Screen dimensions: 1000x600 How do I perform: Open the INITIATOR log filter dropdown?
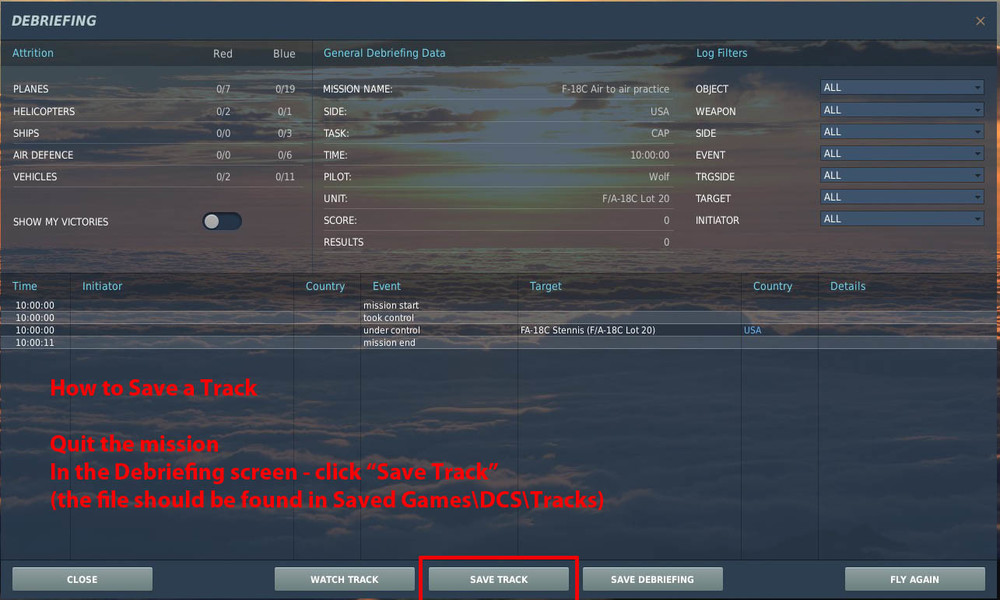click(902, 219)
